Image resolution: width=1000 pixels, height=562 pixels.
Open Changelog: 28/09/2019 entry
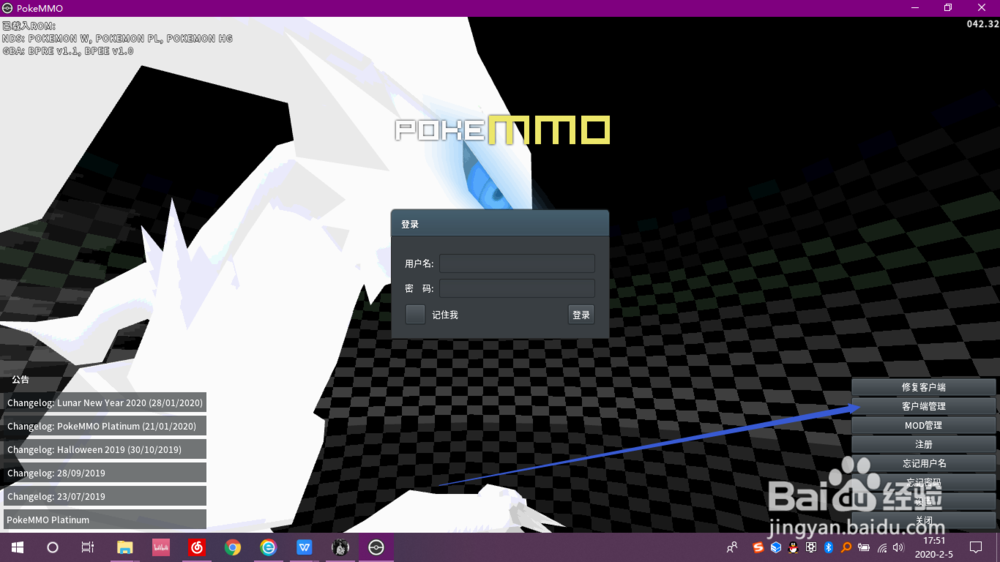coord(105,473)
